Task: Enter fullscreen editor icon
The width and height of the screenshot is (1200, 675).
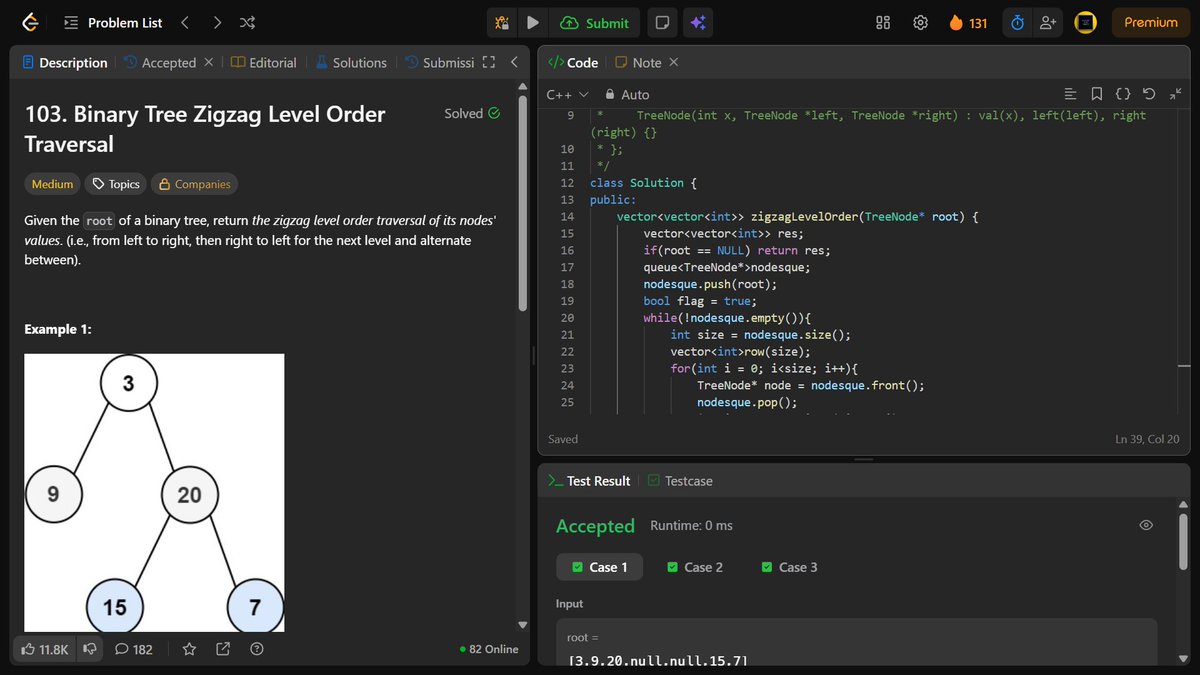Action: tap(1174, 94)
